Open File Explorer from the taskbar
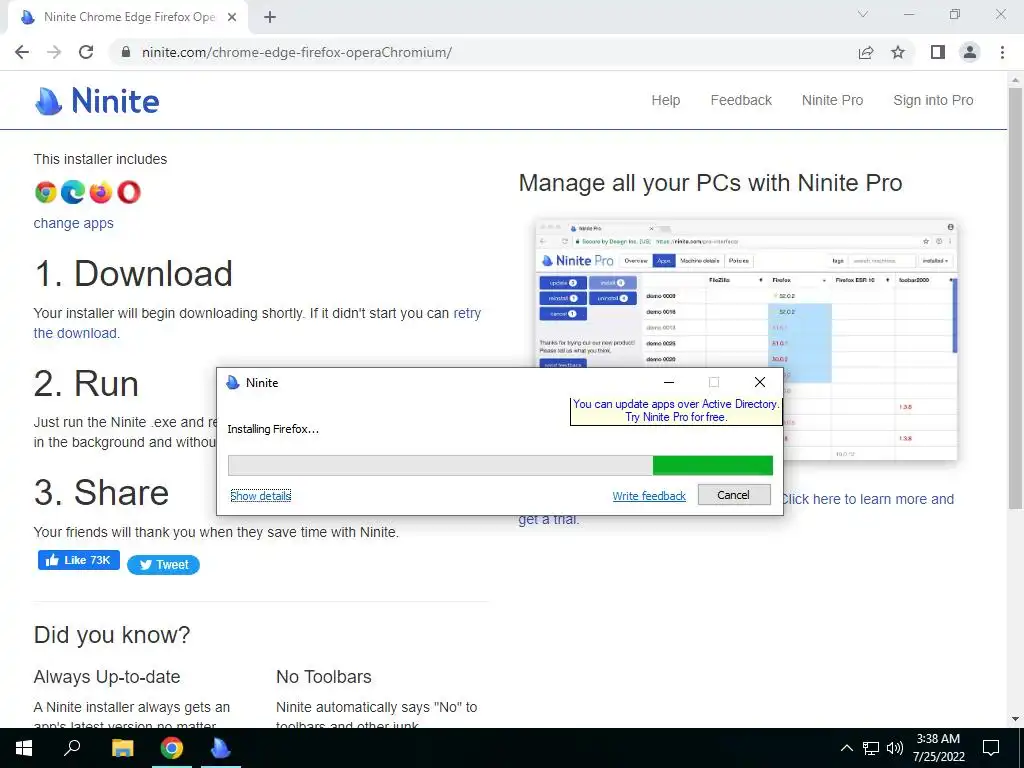Viewport: 1024px width, 768px height. click(x=122, y=748)
